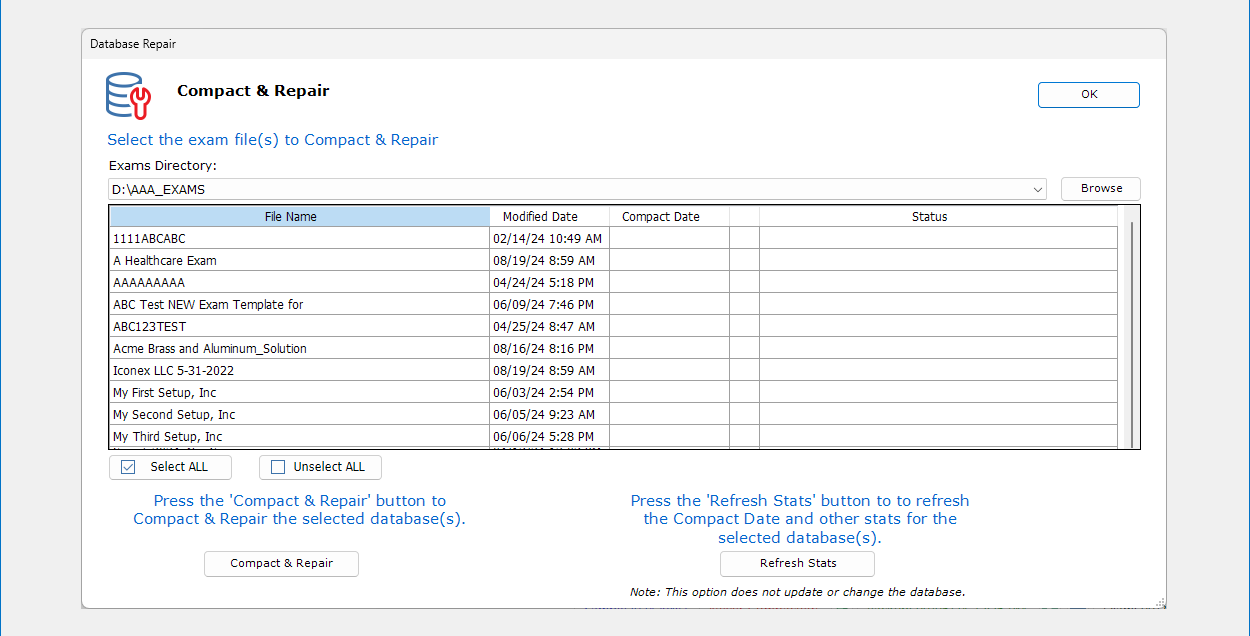Sort by File Name column header

click(x=298, y=217)
